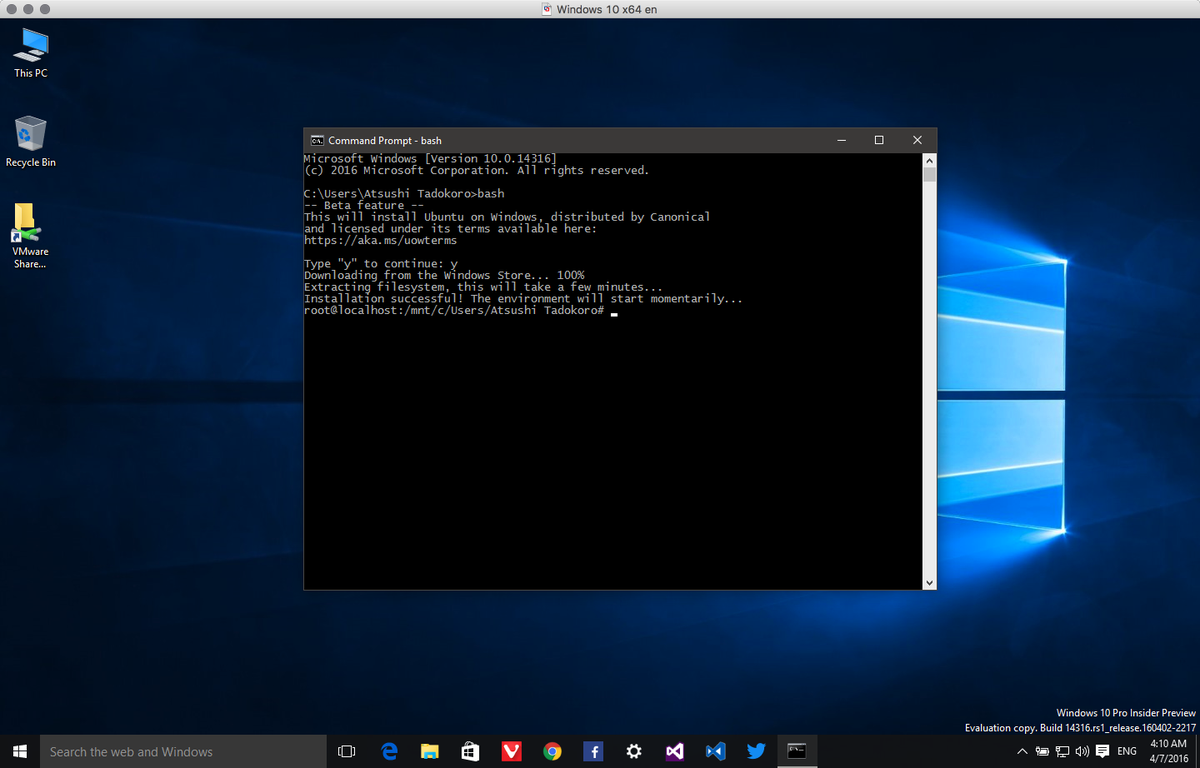Click the battery status tray icon
The height and width of the screenshot is (768, 1200).
[1042, 751]
